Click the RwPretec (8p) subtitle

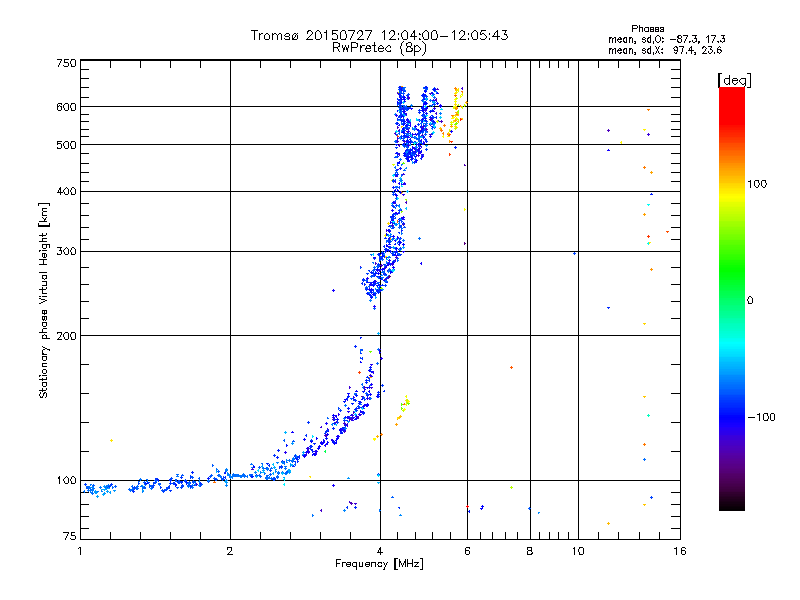click(379, 48)
